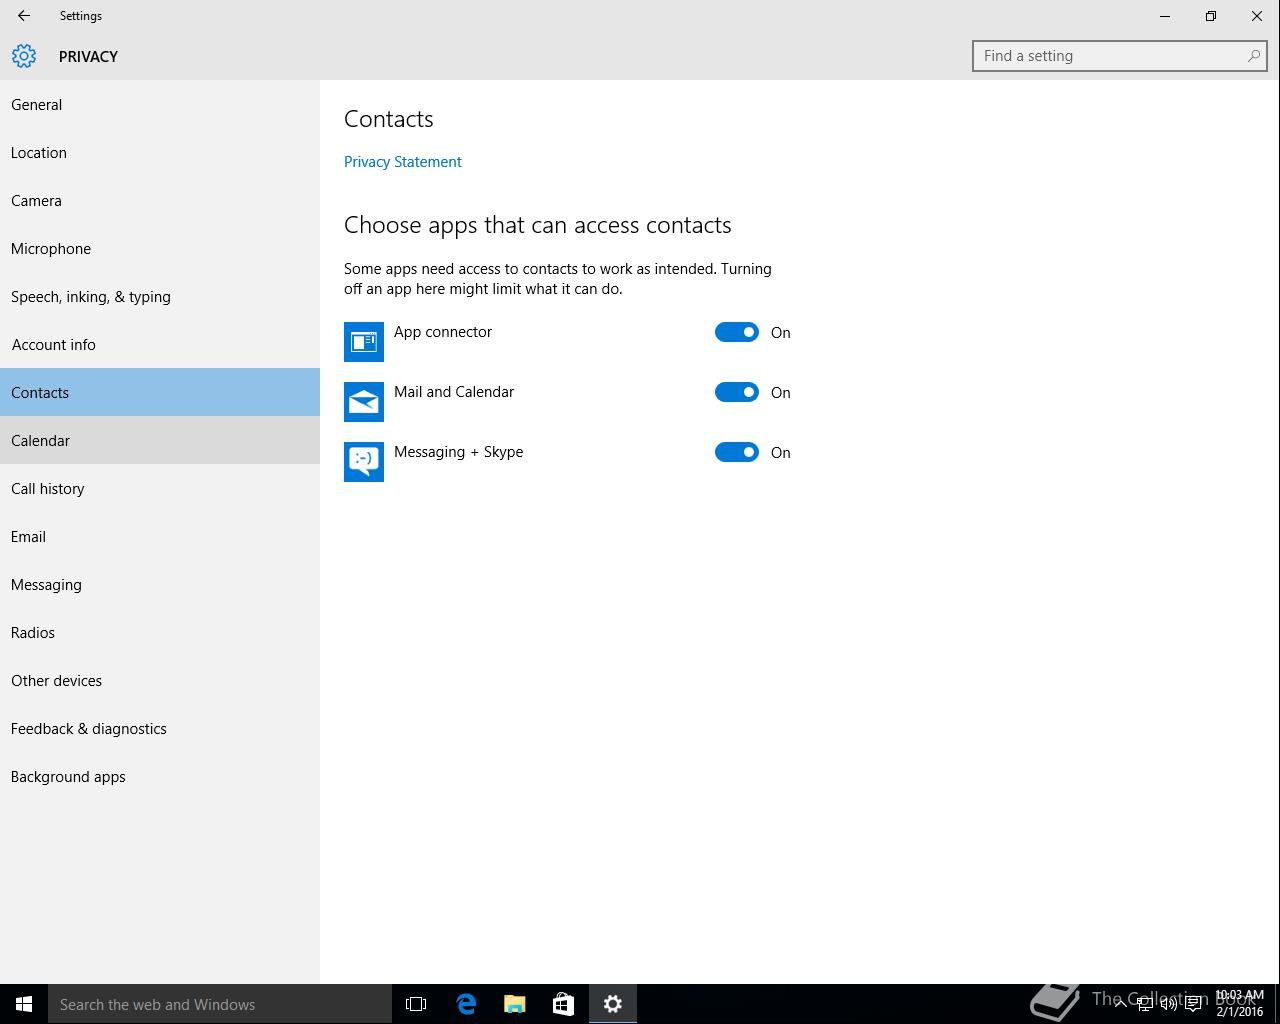1280x1024 pixels.
Task: Switch to the Camera privacy section
Action: pyautogui.click(x=36, y=201)
